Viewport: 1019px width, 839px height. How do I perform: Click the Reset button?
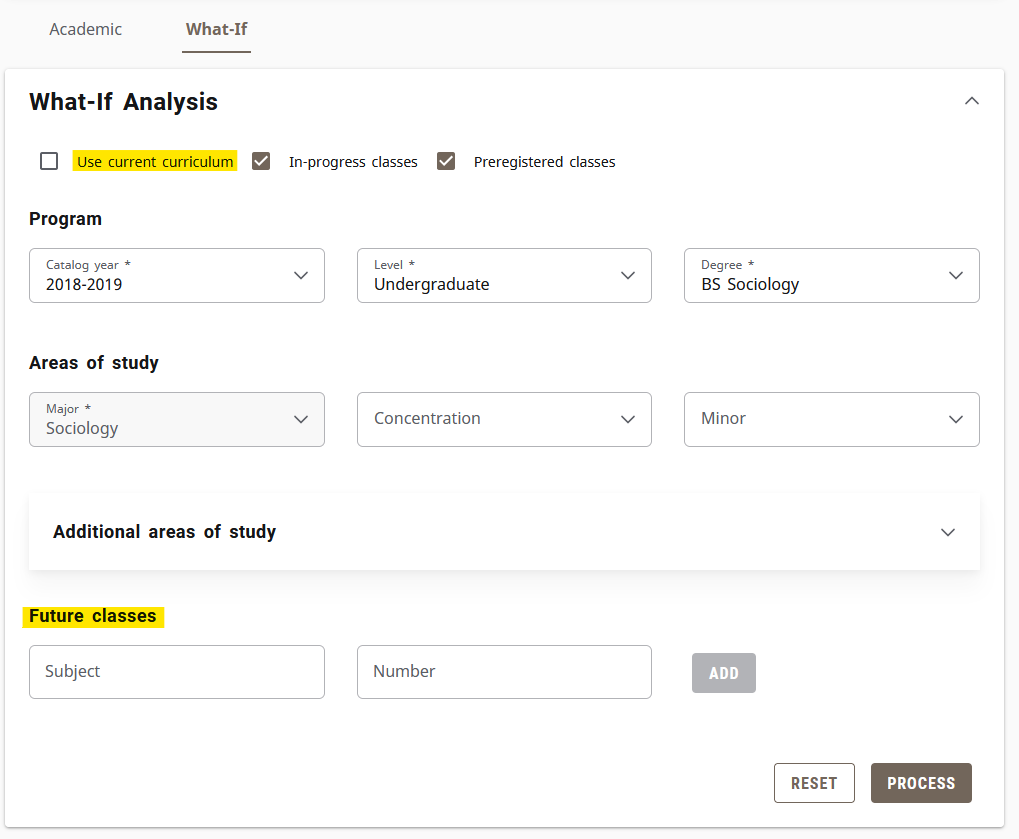coord(814,783)
